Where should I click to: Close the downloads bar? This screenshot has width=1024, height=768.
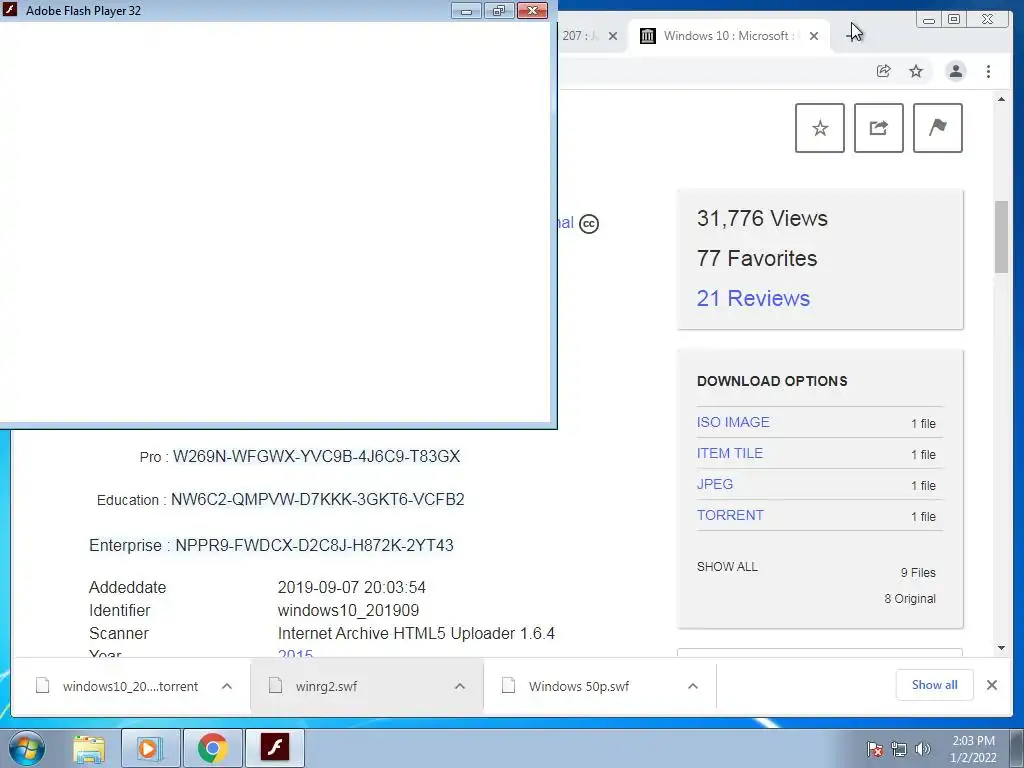coord(991,685)
